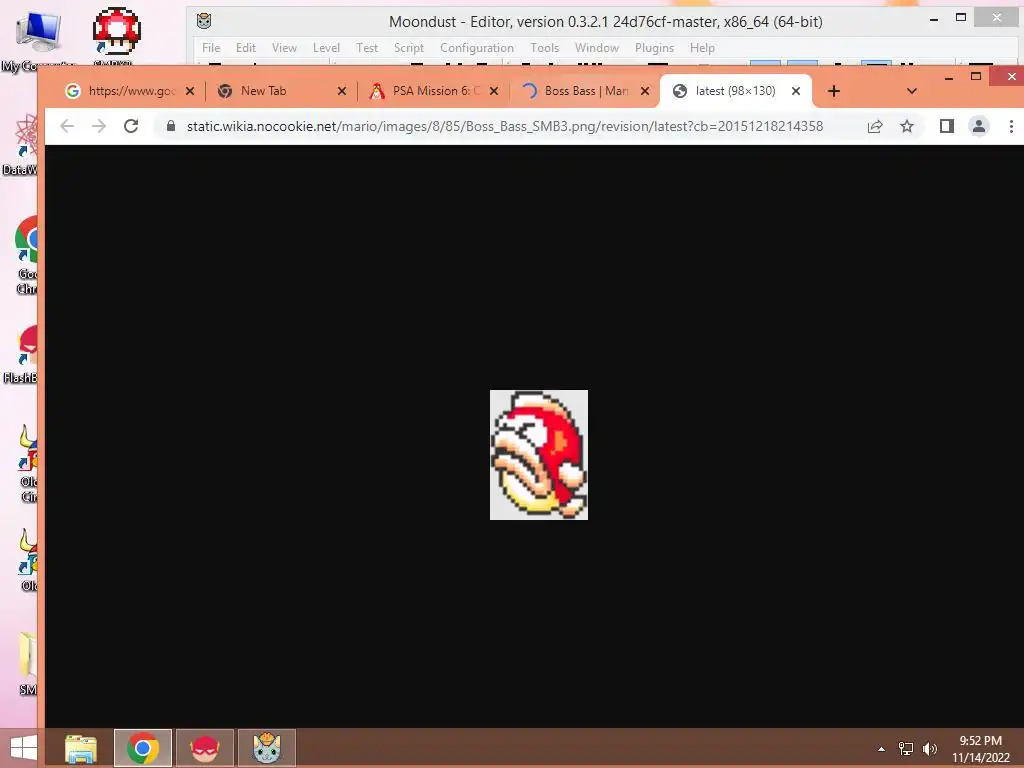1024x768 pixels.
Task: Share this page icon
Action: (875, 126)
